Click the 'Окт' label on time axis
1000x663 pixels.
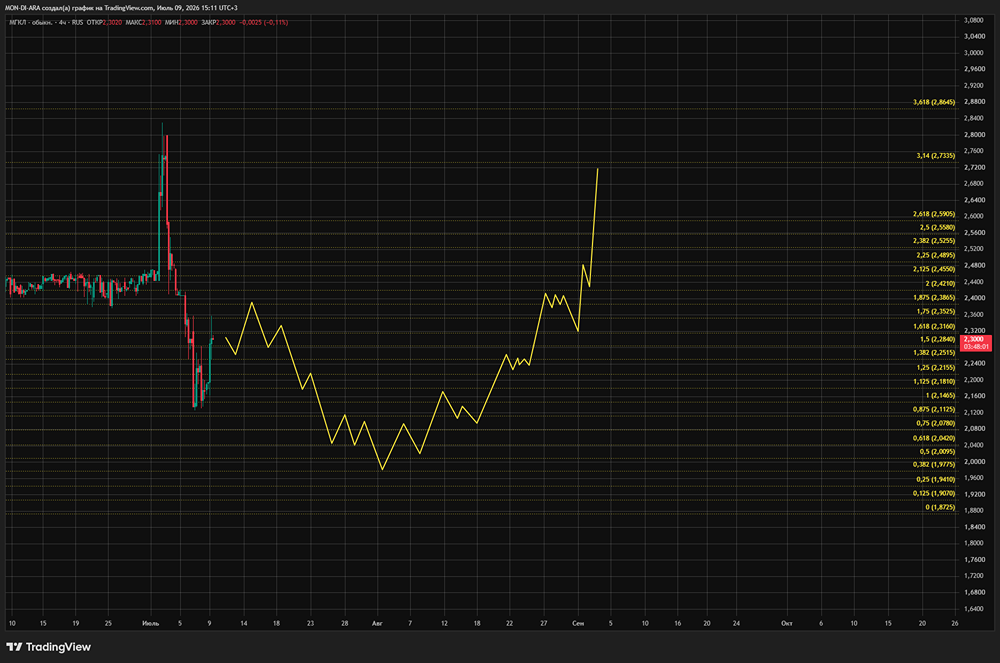pyautogui.click(x=786, y=623)
